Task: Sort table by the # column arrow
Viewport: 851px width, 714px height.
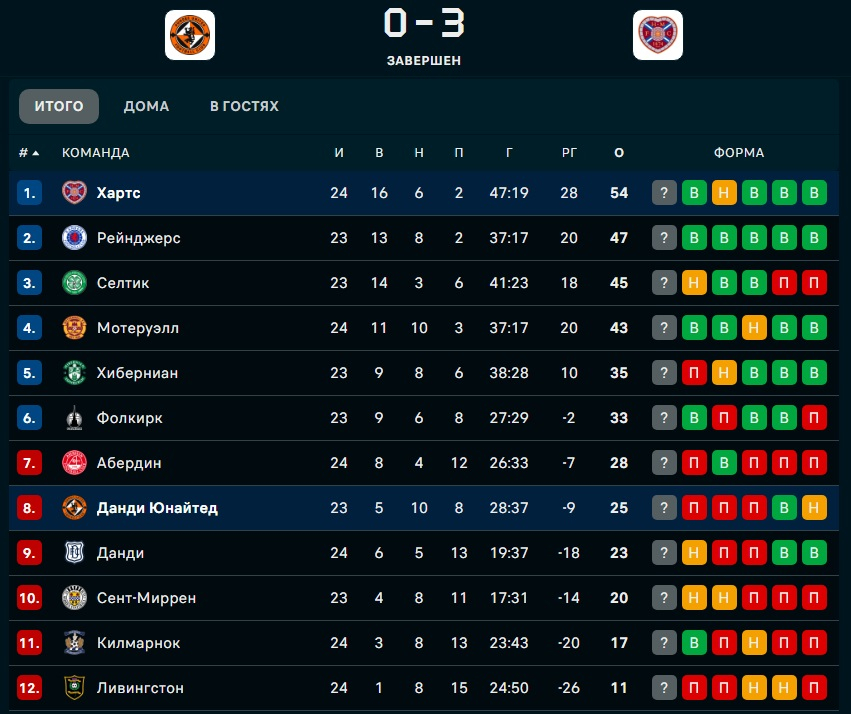Action: point(36,153)
